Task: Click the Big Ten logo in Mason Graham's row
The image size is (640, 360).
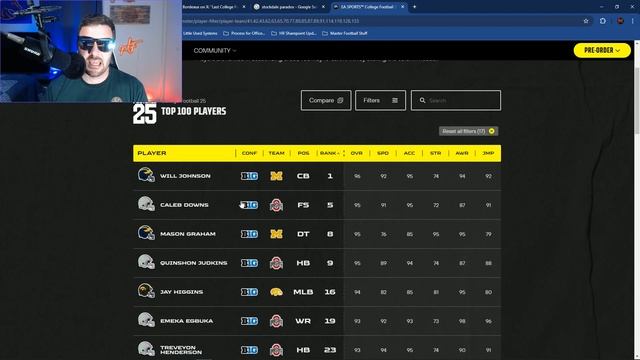Action: click(x=249, y=234)
